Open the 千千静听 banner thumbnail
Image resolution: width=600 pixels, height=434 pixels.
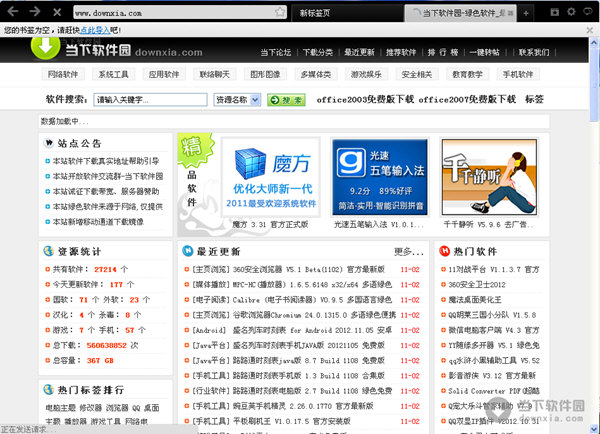[489, 177]
